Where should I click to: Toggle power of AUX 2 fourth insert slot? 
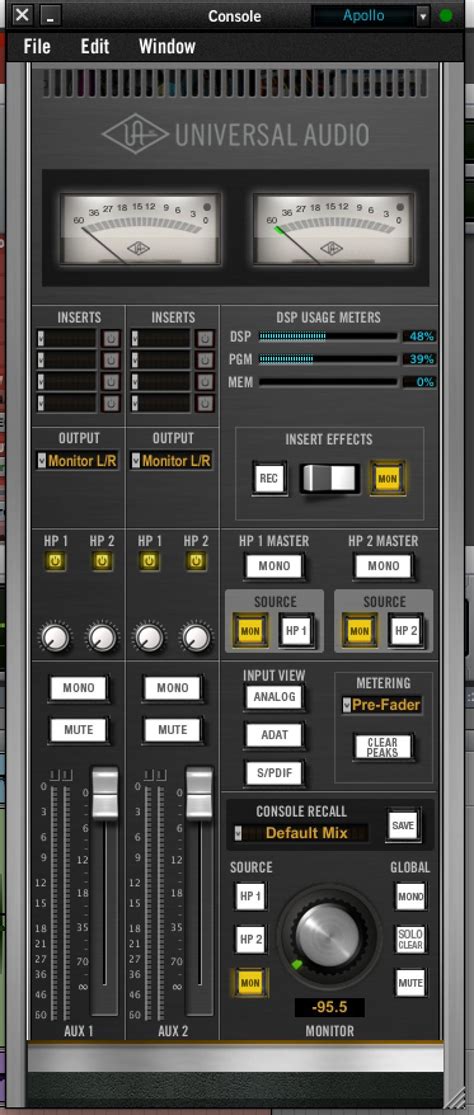coord(205,404)
